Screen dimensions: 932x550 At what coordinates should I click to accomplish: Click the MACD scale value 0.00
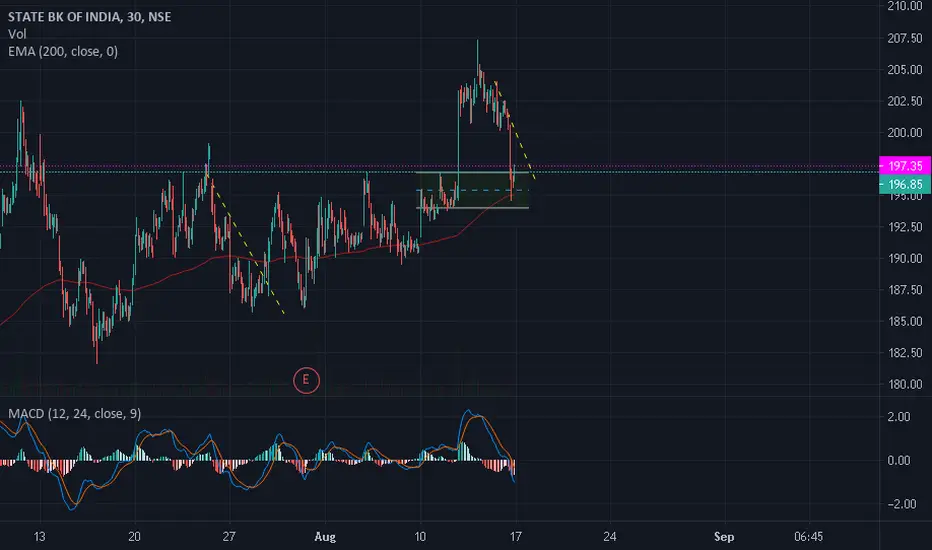(899, 461)
